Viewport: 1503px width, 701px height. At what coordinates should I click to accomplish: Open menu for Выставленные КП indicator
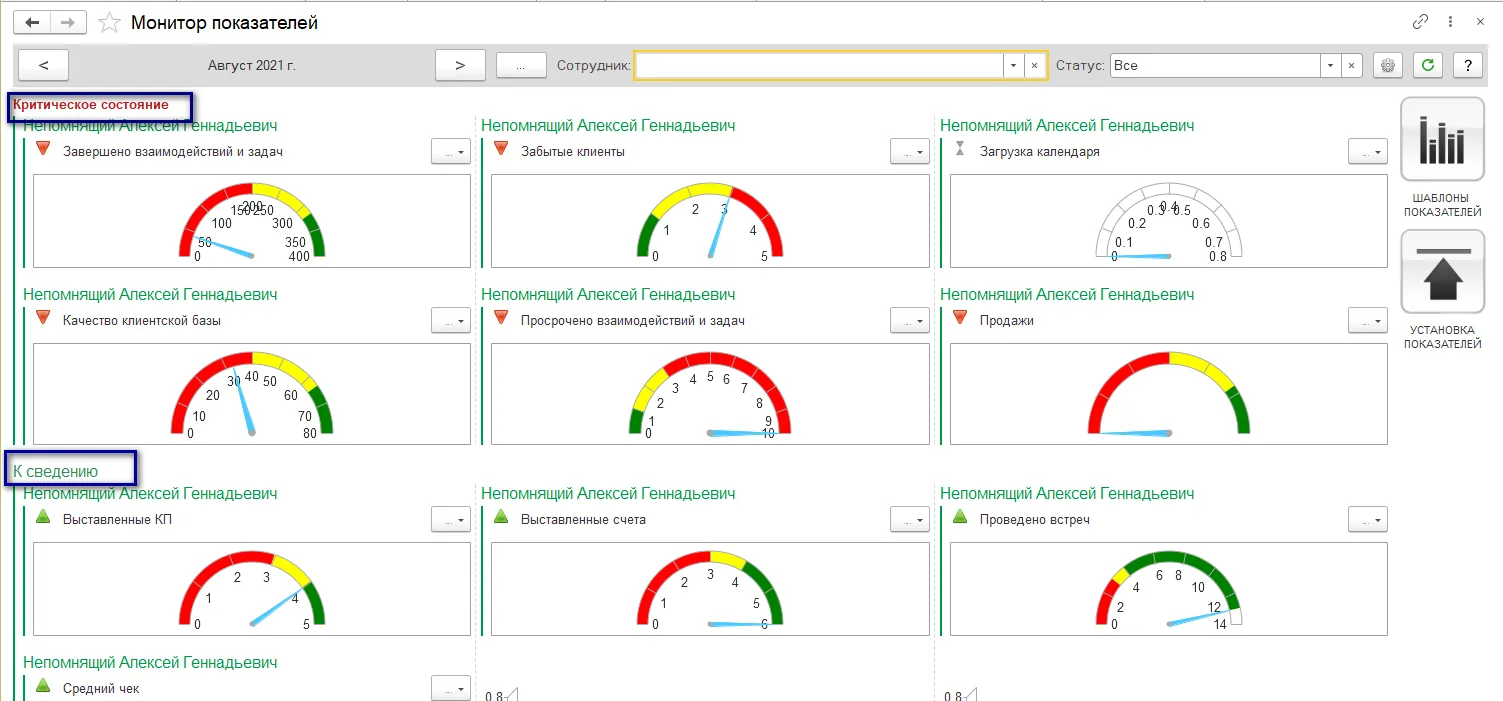pyautogui.click(x=450, y=520)
